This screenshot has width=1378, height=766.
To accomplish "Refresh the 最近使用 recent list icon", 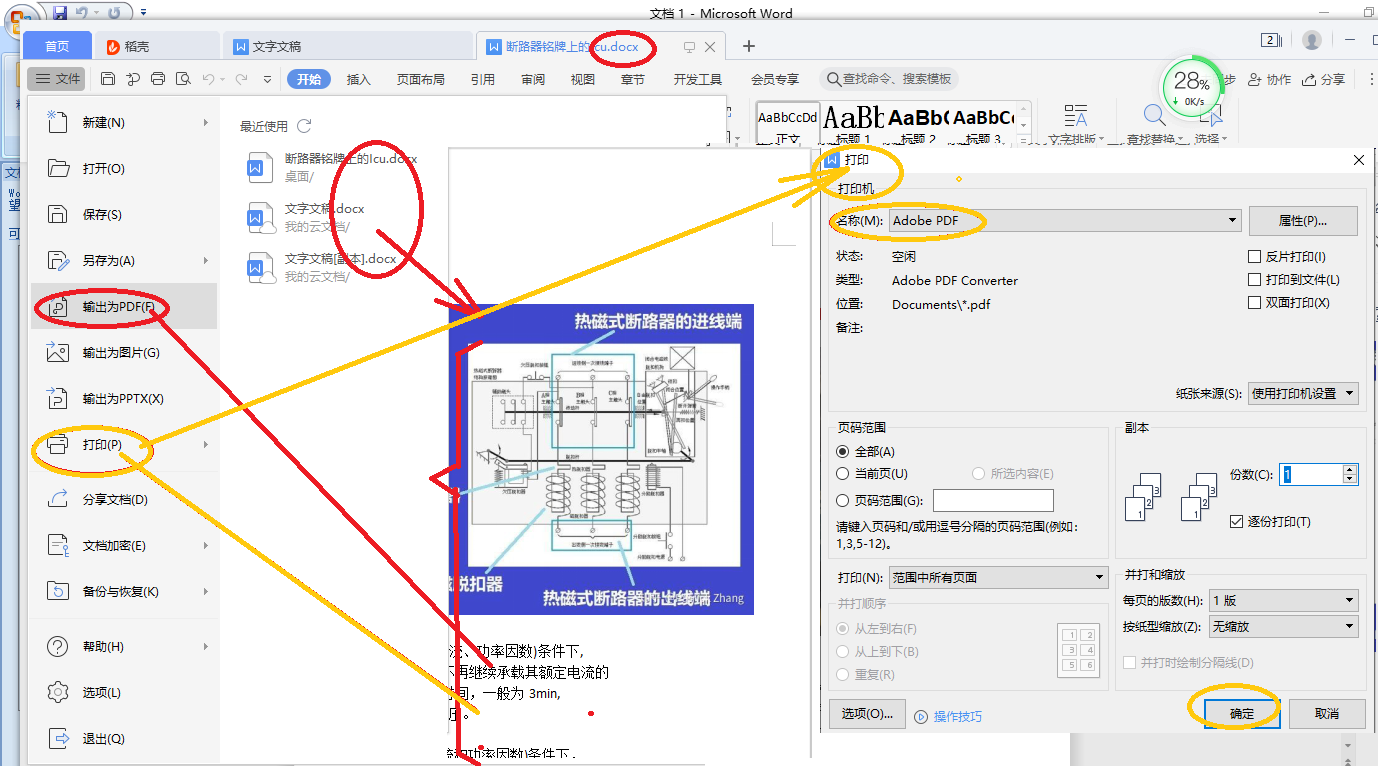I will click(304, 126).
